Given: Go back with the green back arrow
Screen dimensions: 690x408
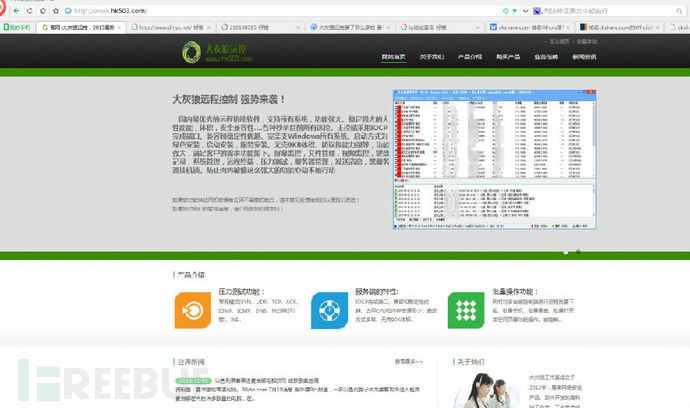Looking at the screenshot, I should 16,11.
